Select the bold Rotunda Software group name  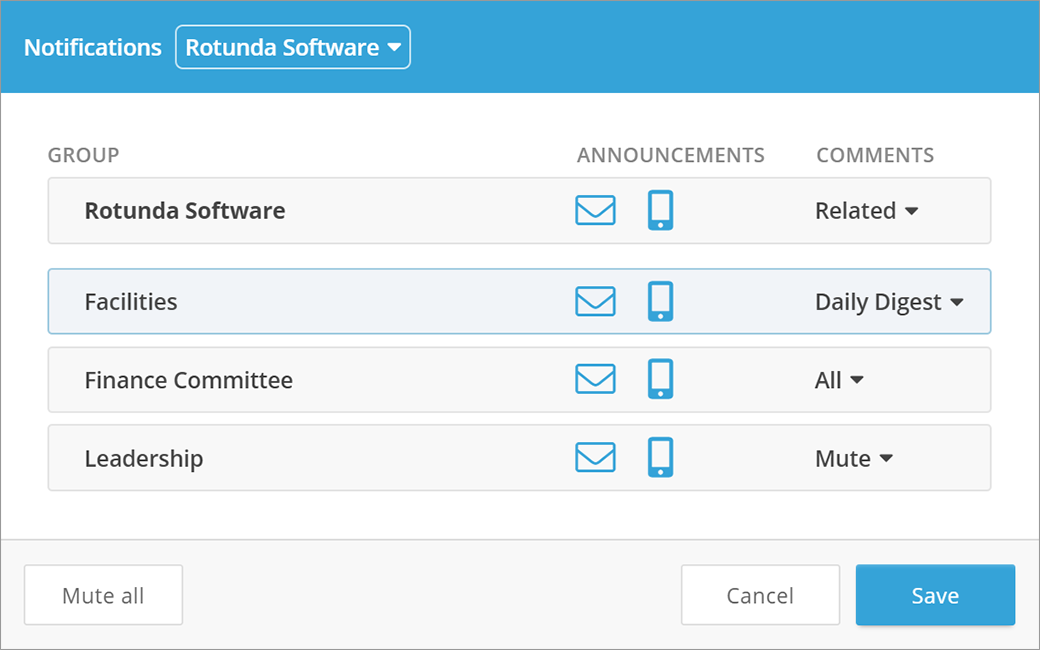point(185,210)
